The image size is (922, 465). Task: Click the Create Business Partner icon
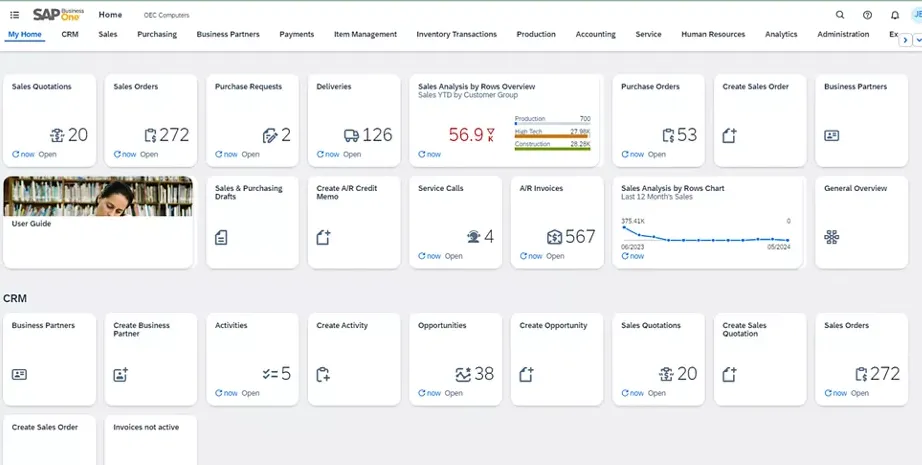(121, 375)
